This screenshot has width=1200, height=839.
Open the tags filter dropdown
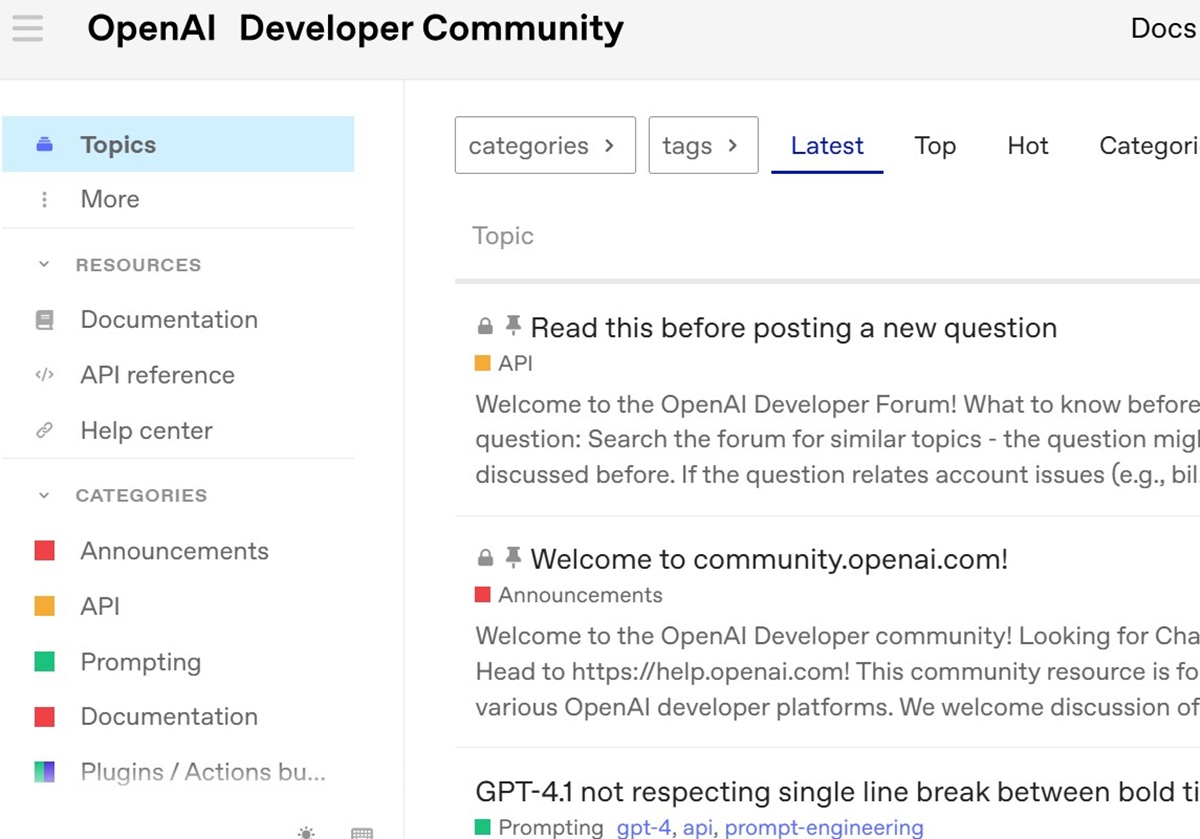click(702, 146)
